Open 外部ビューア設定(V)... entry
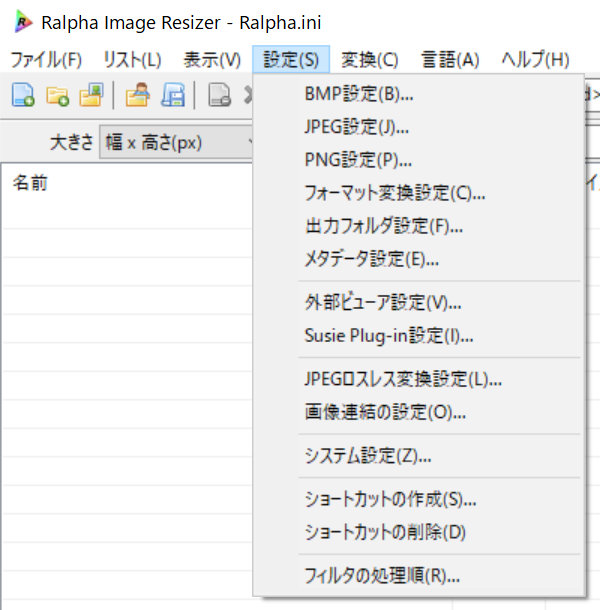 pos(419,302)
